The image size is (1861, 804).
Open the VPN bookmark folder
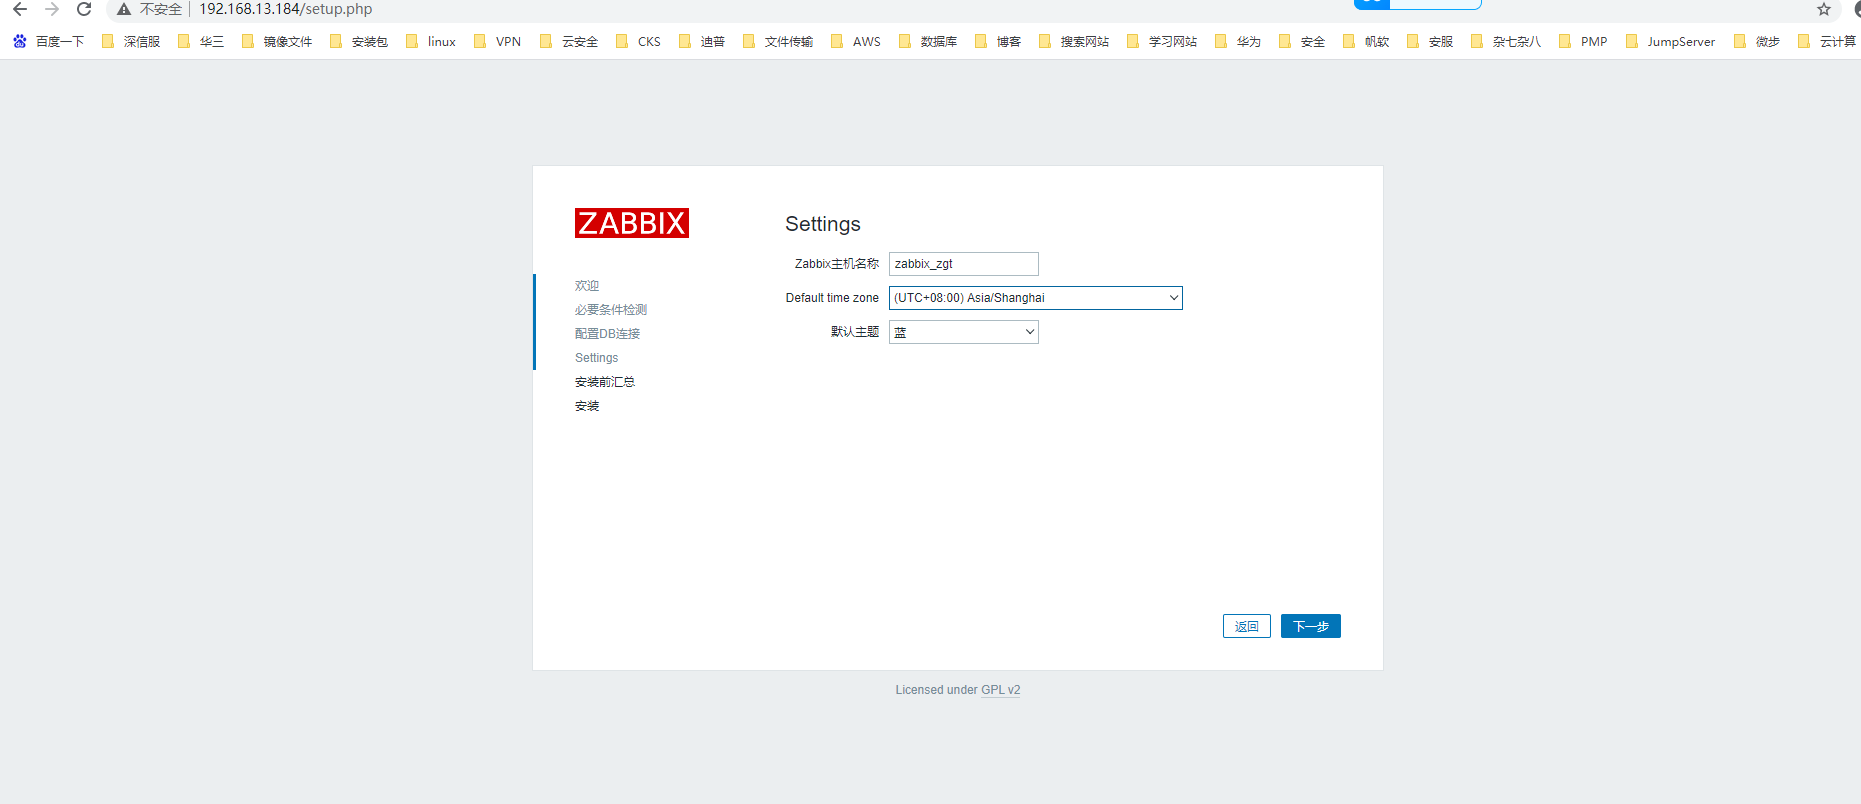[x=497, y=41]
